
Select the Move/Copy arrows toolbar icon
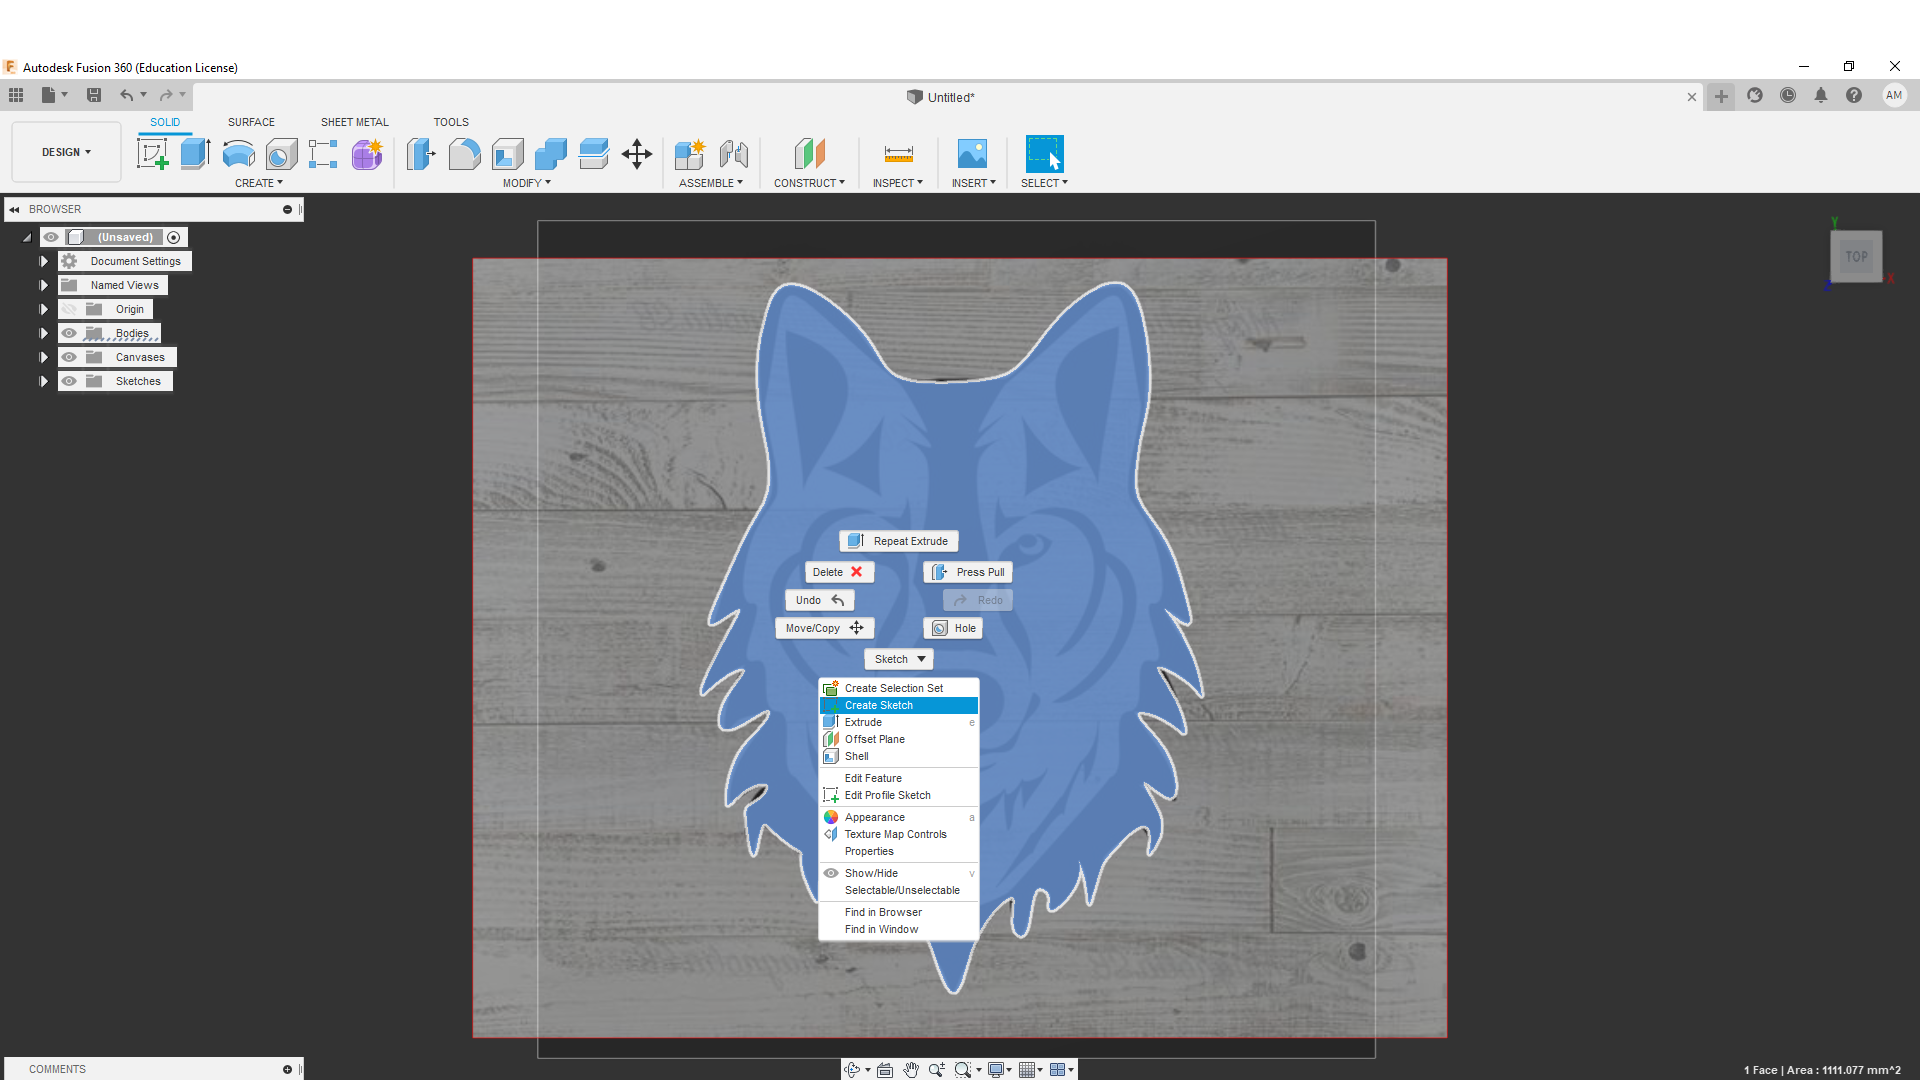pos(636,154)
